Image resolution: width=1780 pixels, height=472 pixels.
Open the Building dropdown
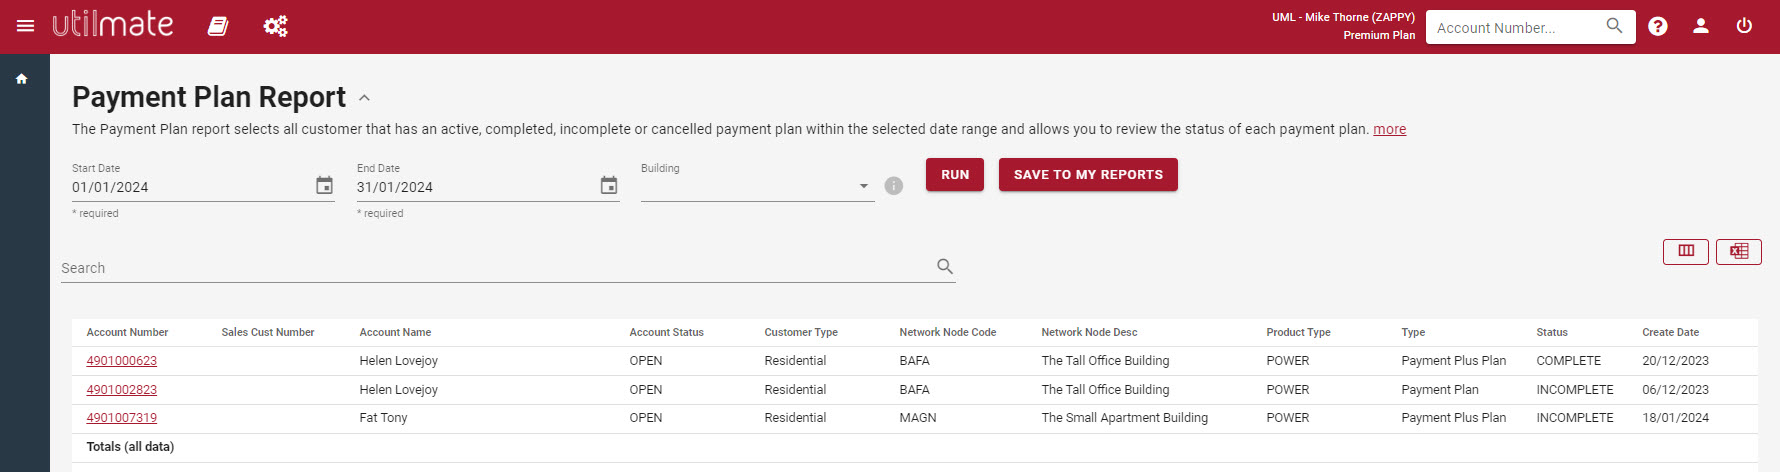coord(757,186)
